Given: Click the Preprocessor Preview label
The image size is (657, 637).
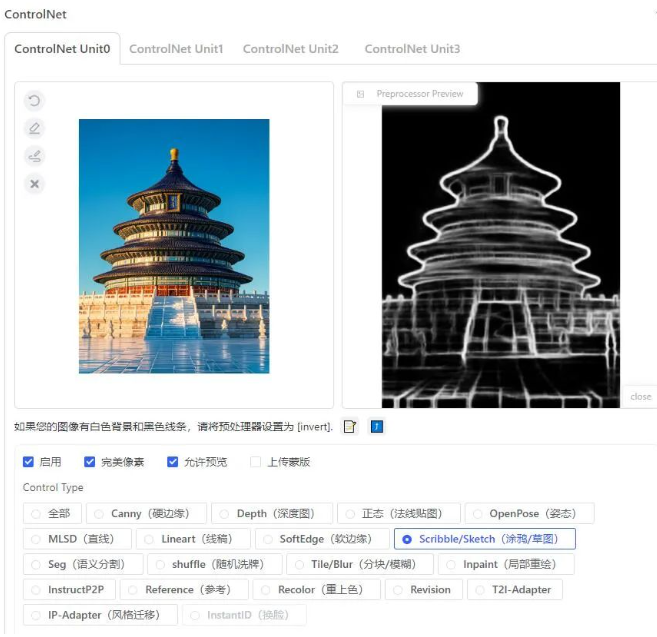Looking at the screenshot, I should pos(420,94).
